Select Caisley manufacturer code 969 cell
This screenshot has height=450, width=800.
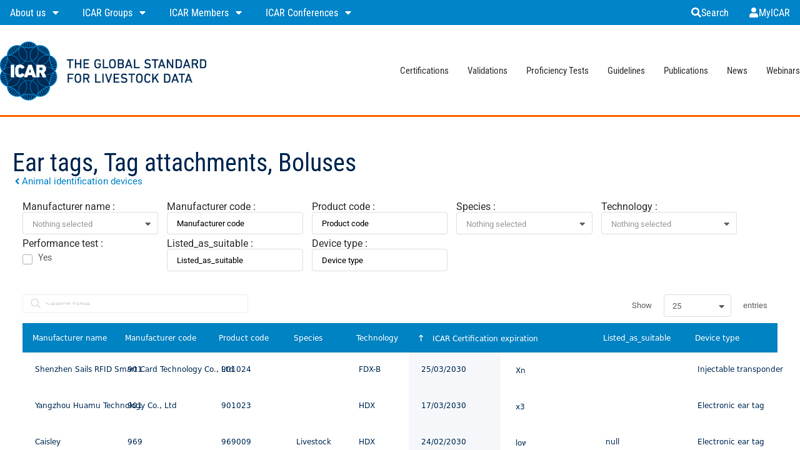135,442
